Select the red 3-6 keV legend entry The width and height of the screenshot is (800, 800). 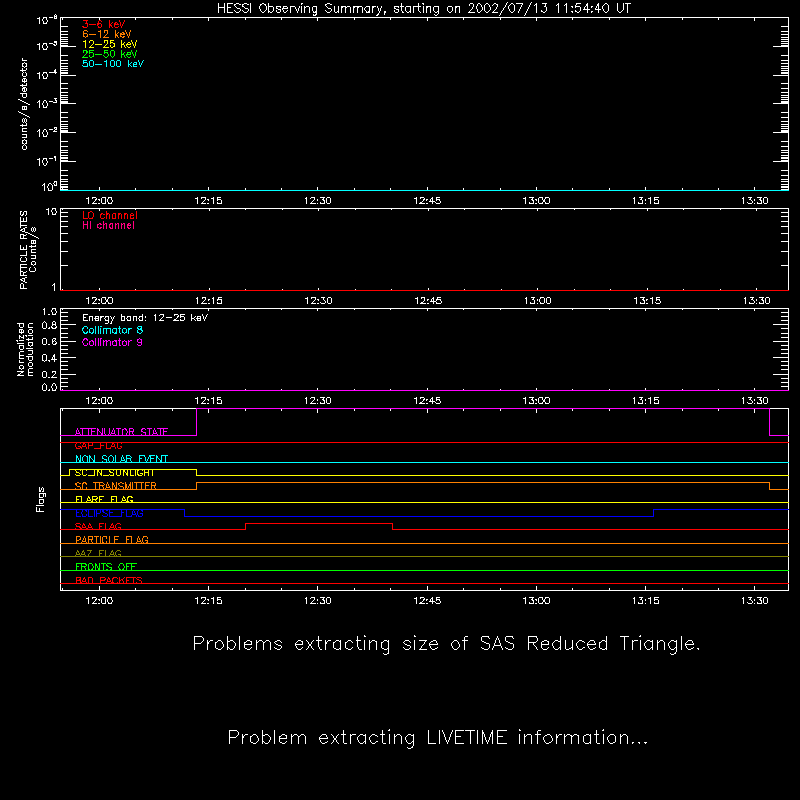click(104, 24)
